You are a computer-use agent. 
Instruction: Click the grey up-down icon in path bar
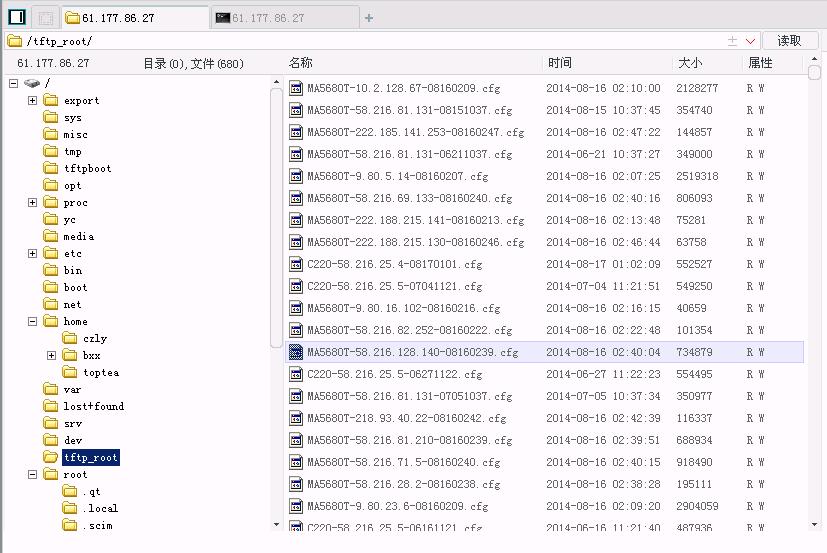tap(733, 41)
